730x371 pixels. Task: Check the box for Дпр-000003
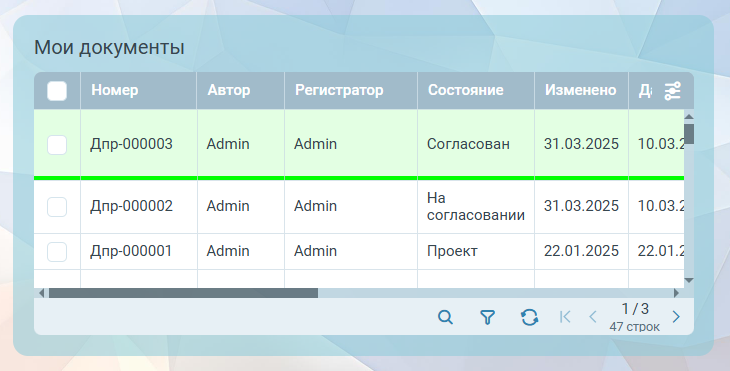(57, 145)
